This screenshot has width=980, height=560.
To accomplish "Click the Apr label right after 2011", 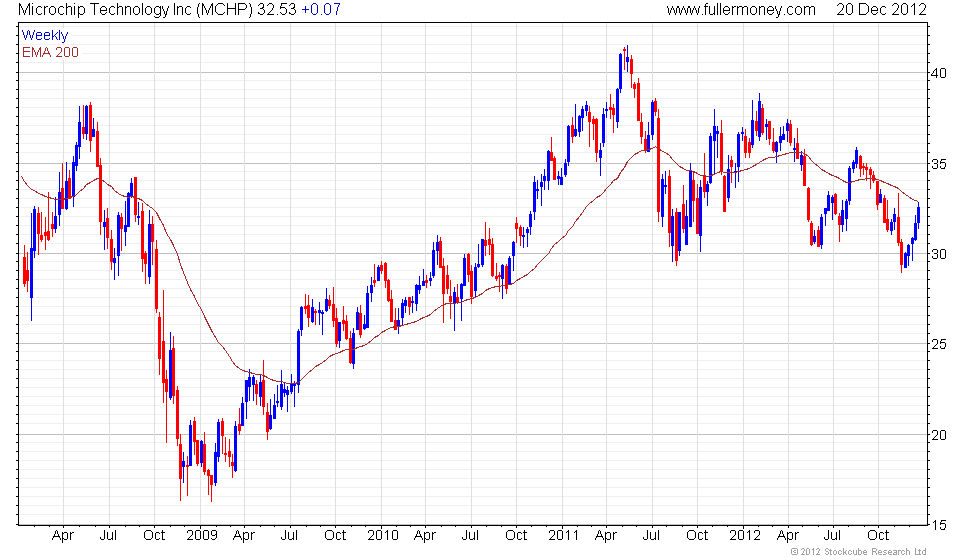I will pos(606,536).
